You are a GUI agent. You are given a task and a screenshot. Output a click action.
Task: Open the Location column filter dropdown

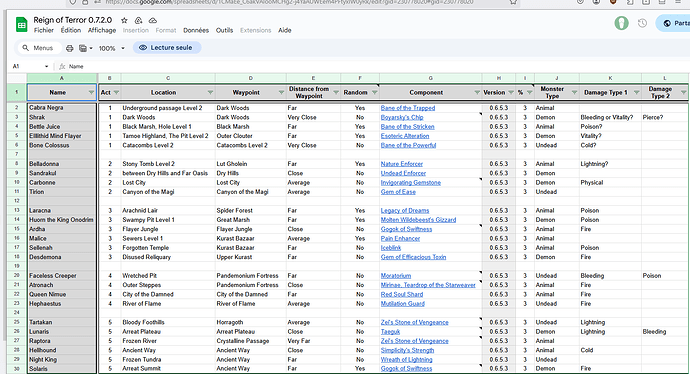210,92
